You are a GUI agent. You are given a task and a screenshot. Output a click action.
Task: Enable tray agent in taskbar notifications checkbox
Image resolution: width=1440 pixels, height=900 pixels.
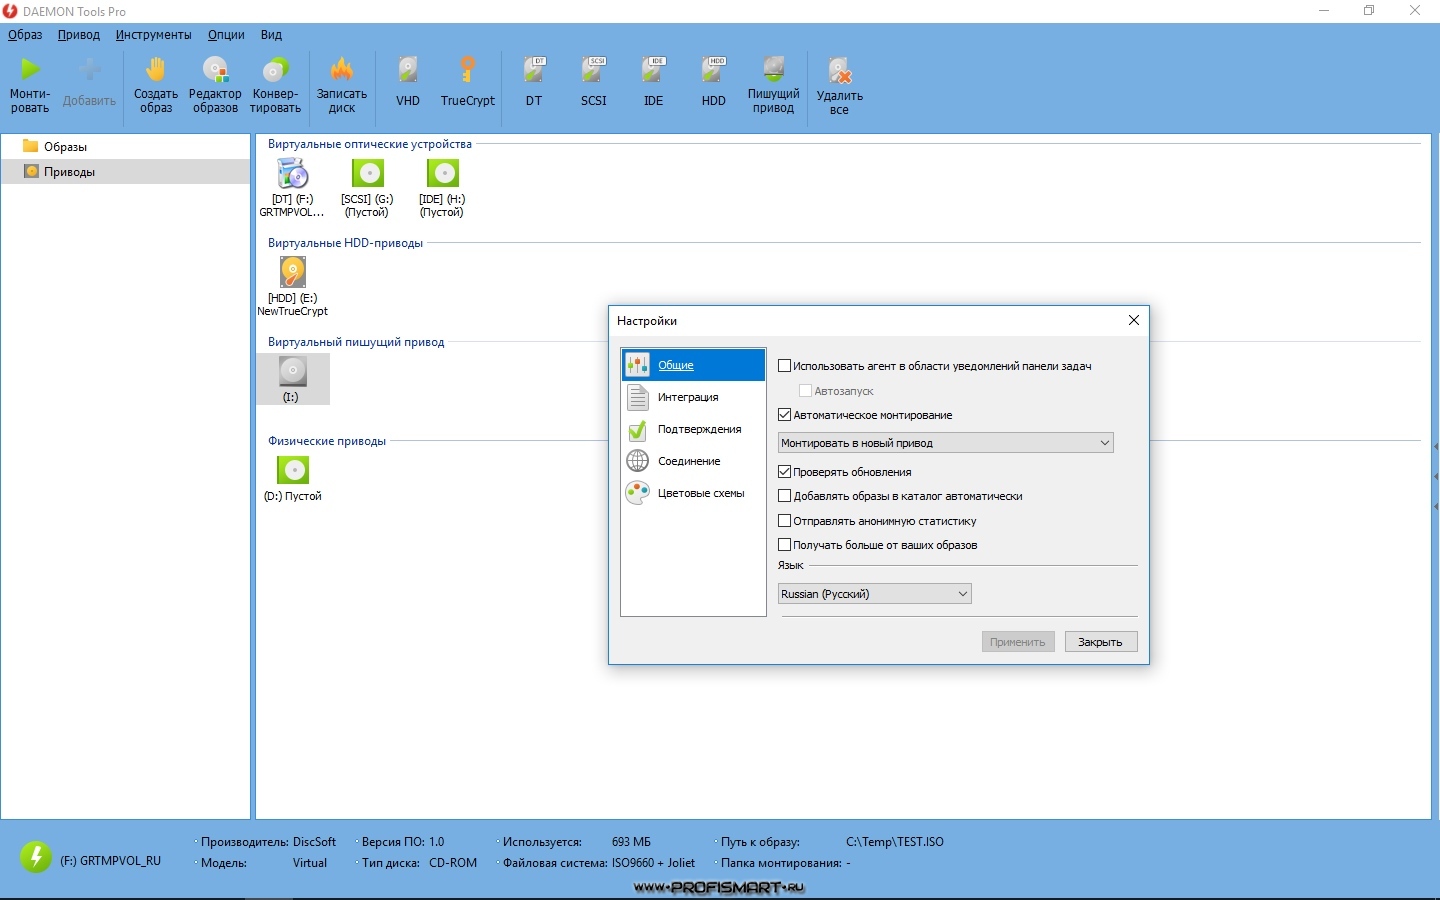pos(785,366)
